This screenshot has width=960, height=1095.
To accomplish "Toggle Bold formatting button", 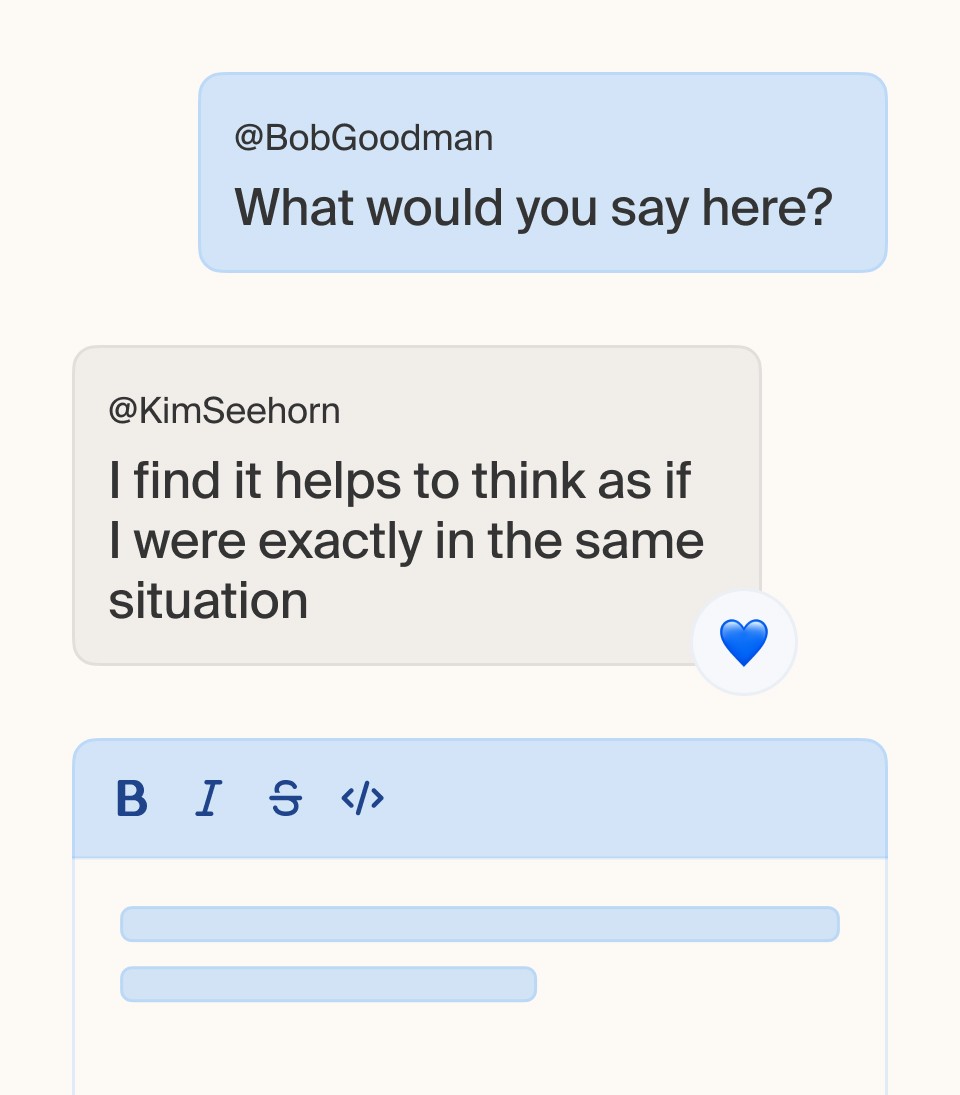I will (x=131, y=798).
